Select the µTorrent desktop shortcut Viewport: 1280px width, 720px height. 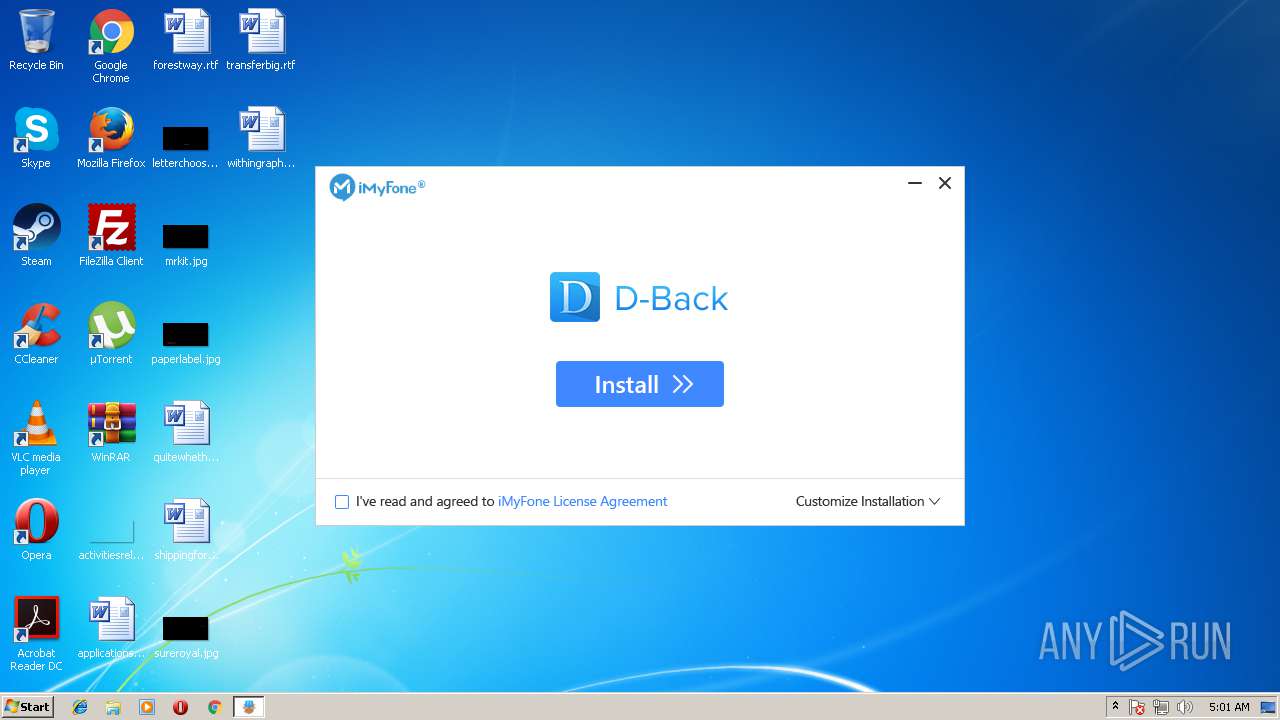(x=111, y=334)
